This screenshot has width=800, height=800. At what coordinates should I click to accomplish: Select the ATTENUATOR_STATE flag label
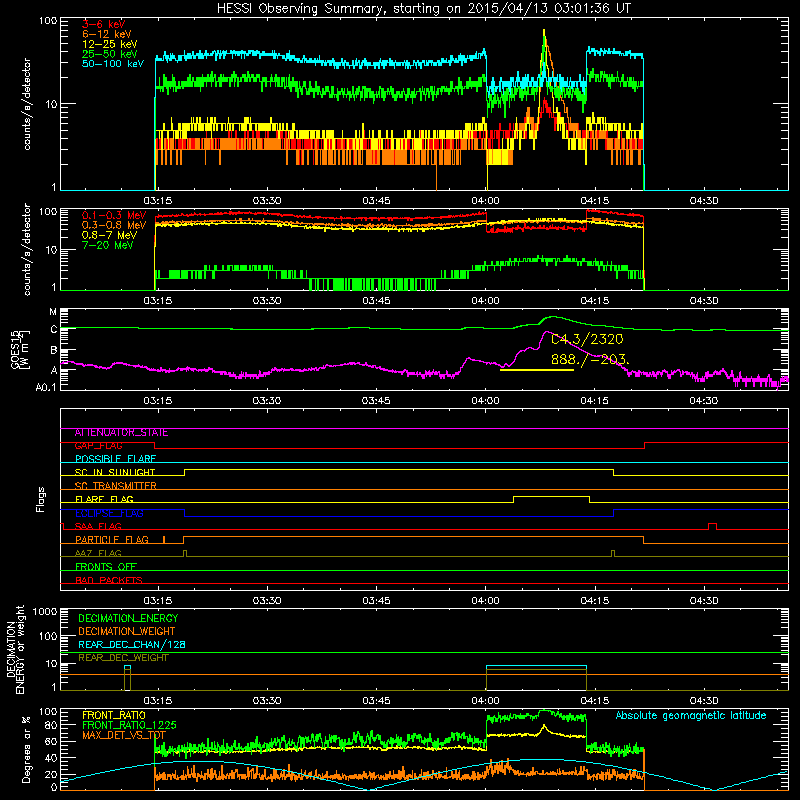point(121,433)
